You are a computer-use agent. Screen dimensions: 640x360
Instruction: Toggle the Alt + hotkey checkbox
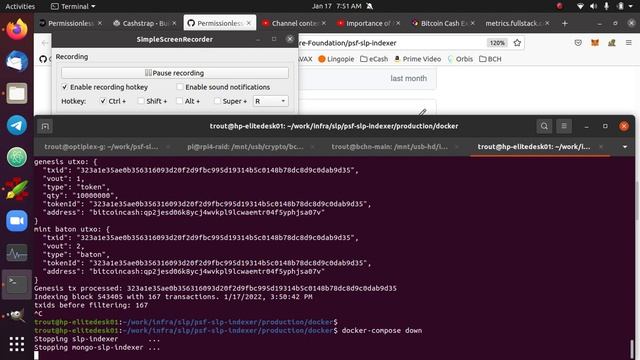179,101
